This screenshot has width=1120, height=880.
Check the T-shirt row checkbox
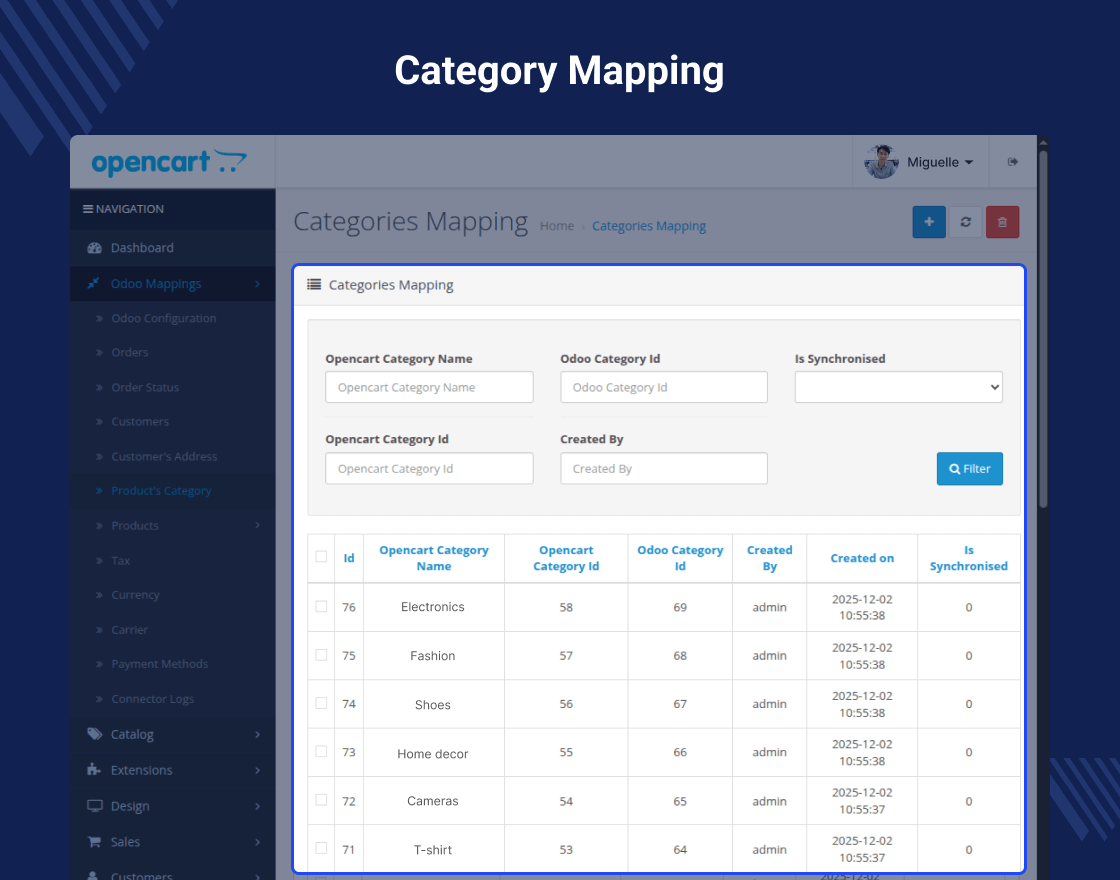pyautogui.click(x=321, y=848)
